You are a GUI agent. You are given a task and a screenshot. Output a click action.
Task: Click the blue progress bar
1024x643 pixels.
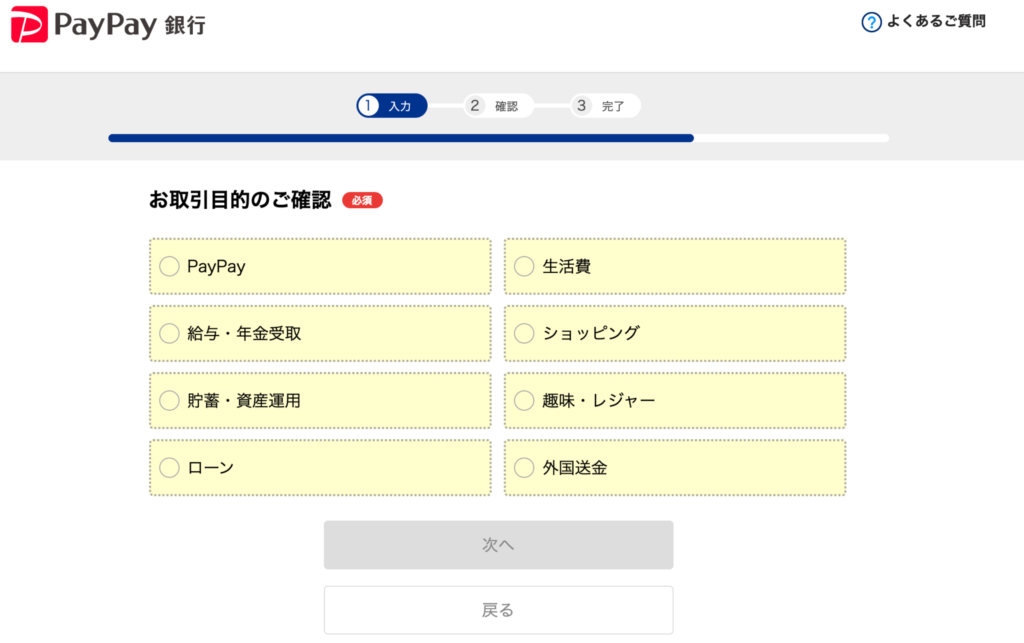tap(400, 138)
